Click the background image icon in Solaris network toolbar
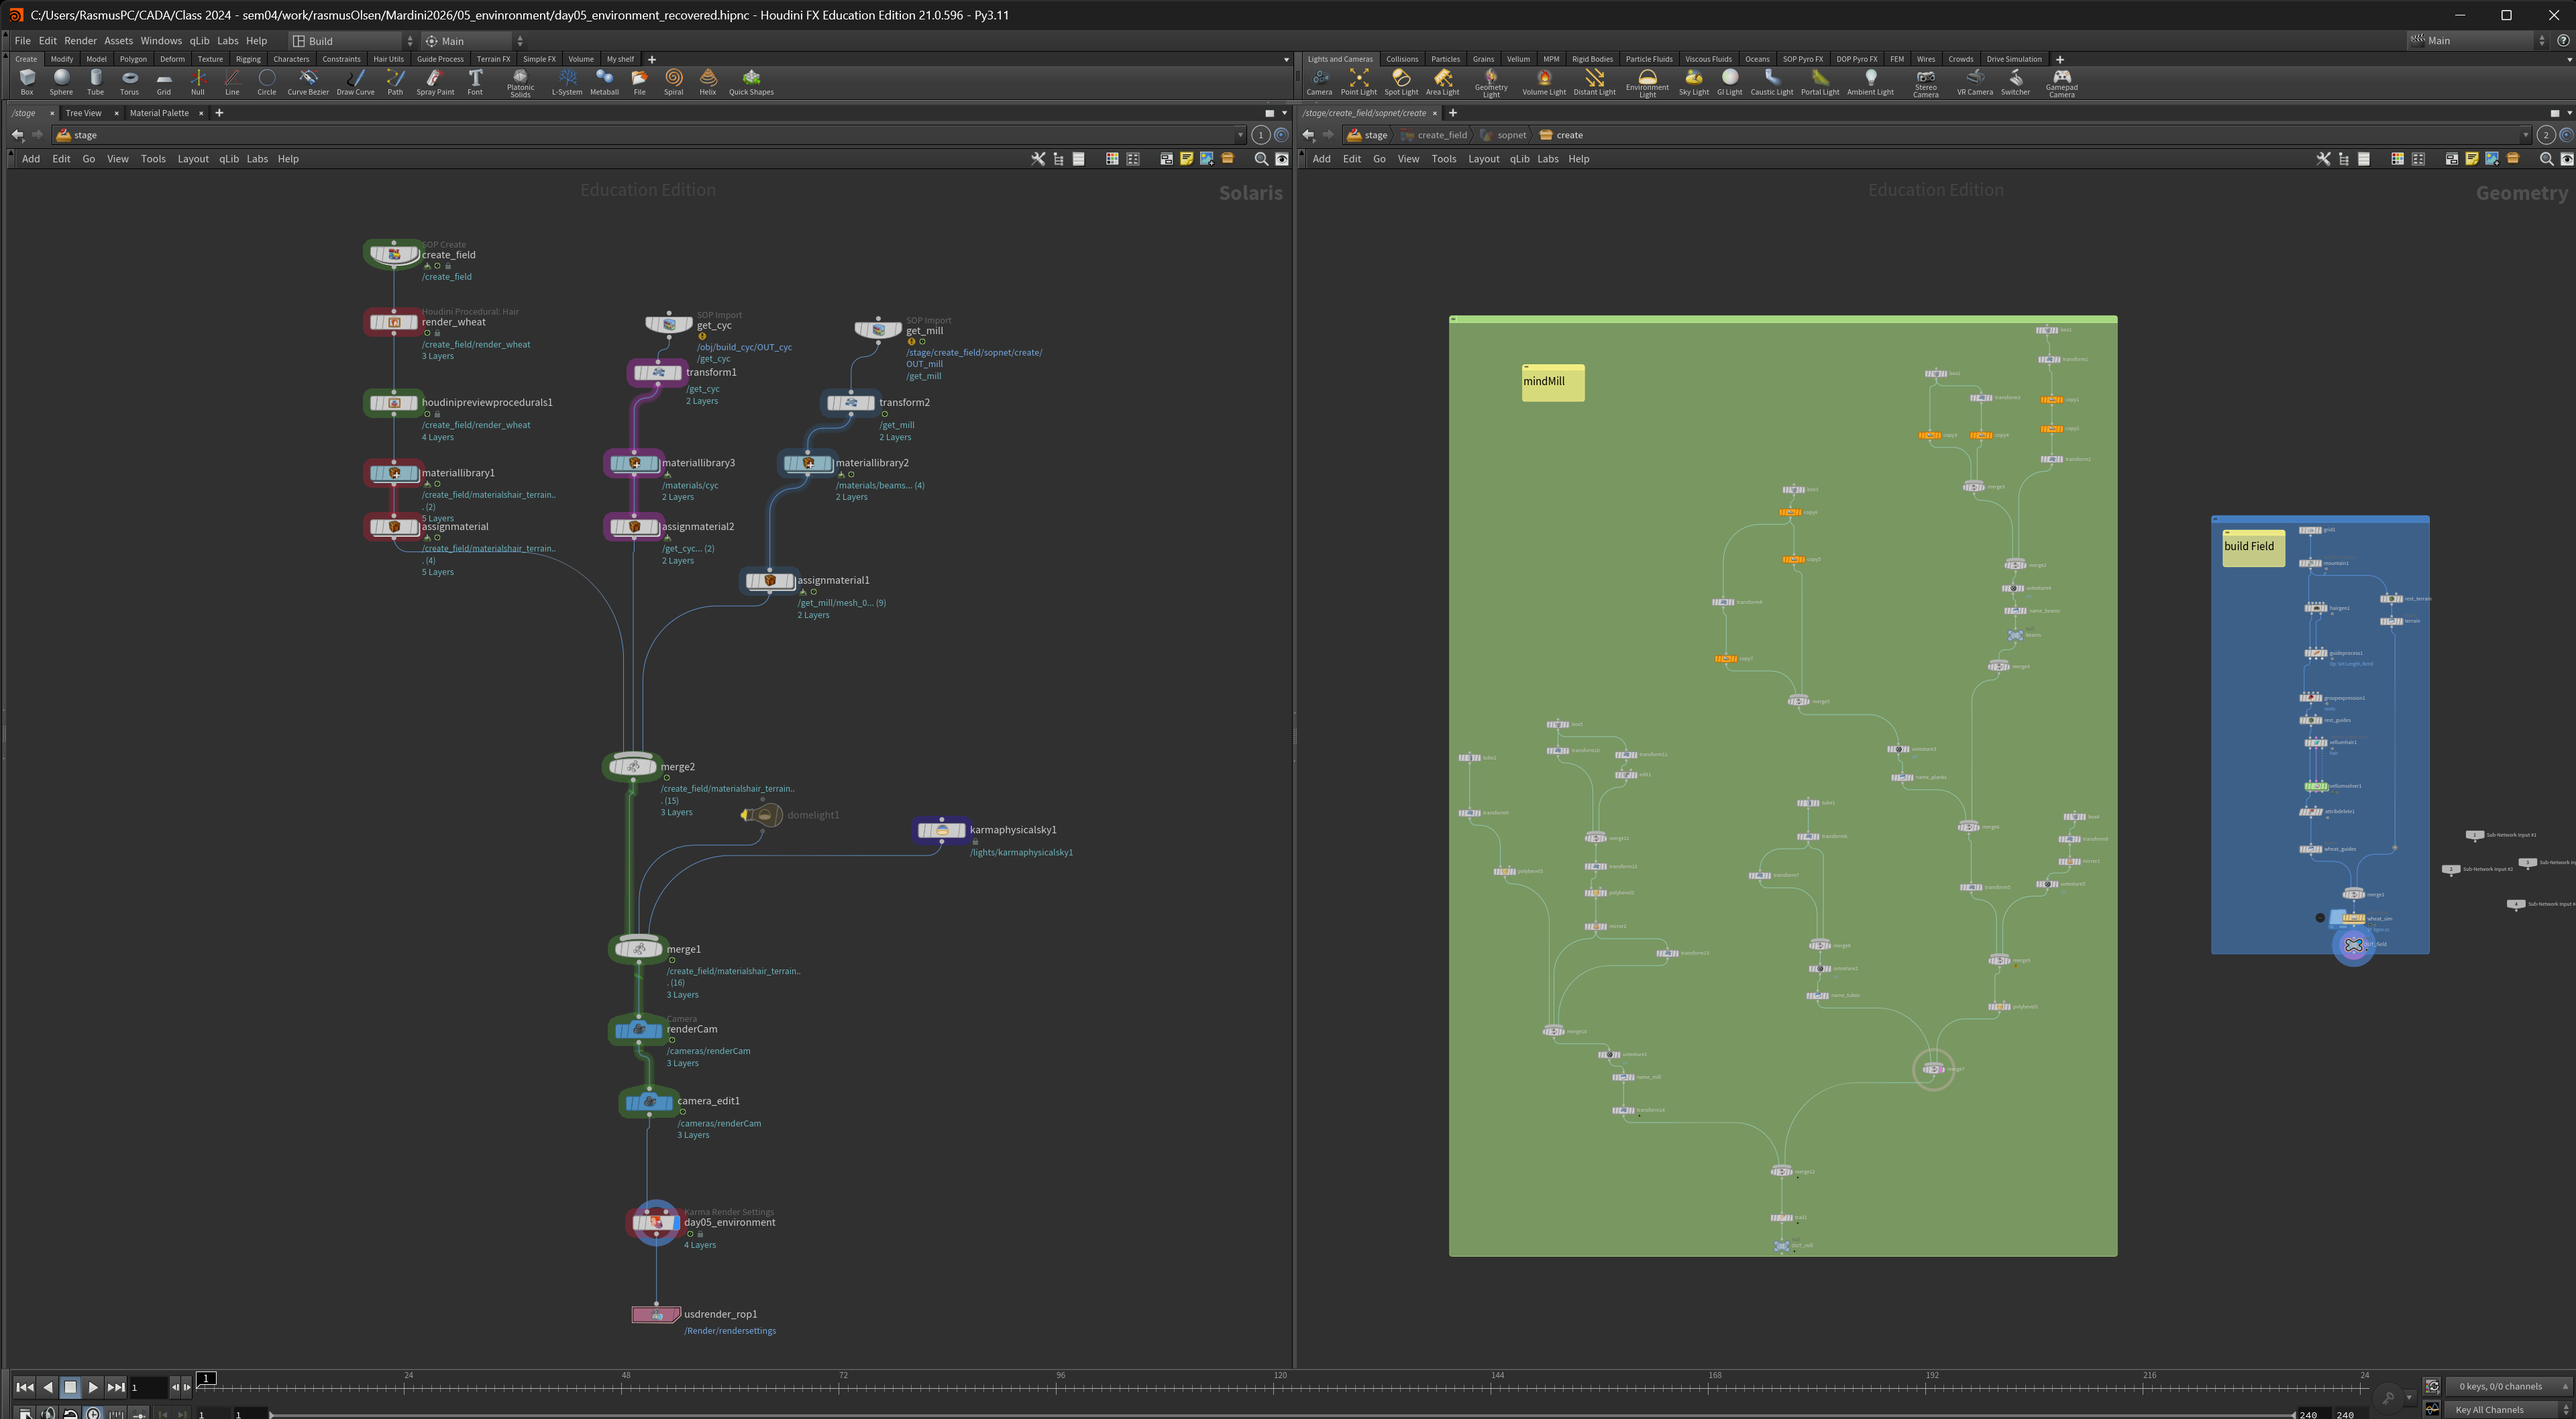The width and height of the screenshot is (2576, 1419). [x=1207, y=159]
